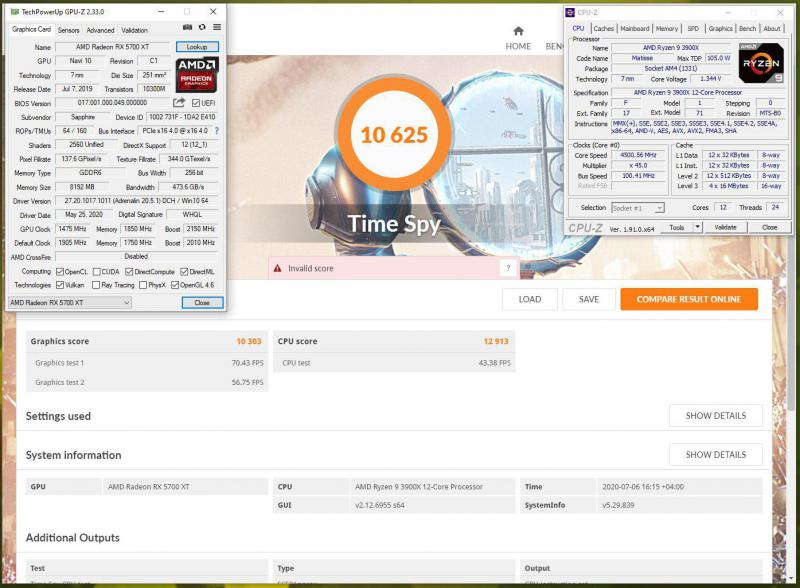The width and height of the screenshot is (800, 588).
Task: Click the Bus Interface question mark icon
Action: tap(217, 131)
